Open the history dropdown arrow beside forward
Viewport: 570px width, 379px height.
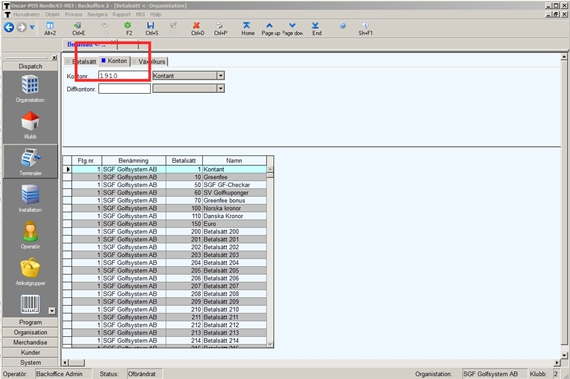[x=32, y=27]
